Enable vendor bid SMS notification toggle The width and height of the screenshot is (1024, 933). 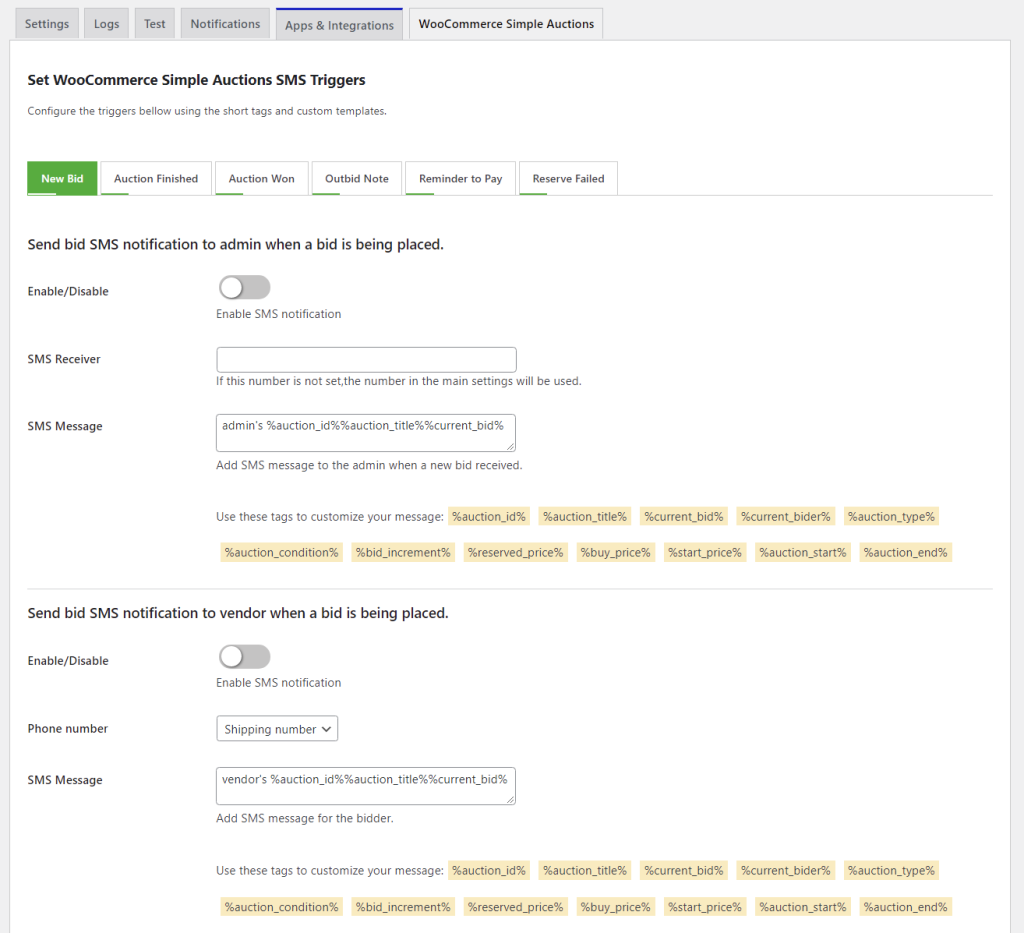pos(244,656)
